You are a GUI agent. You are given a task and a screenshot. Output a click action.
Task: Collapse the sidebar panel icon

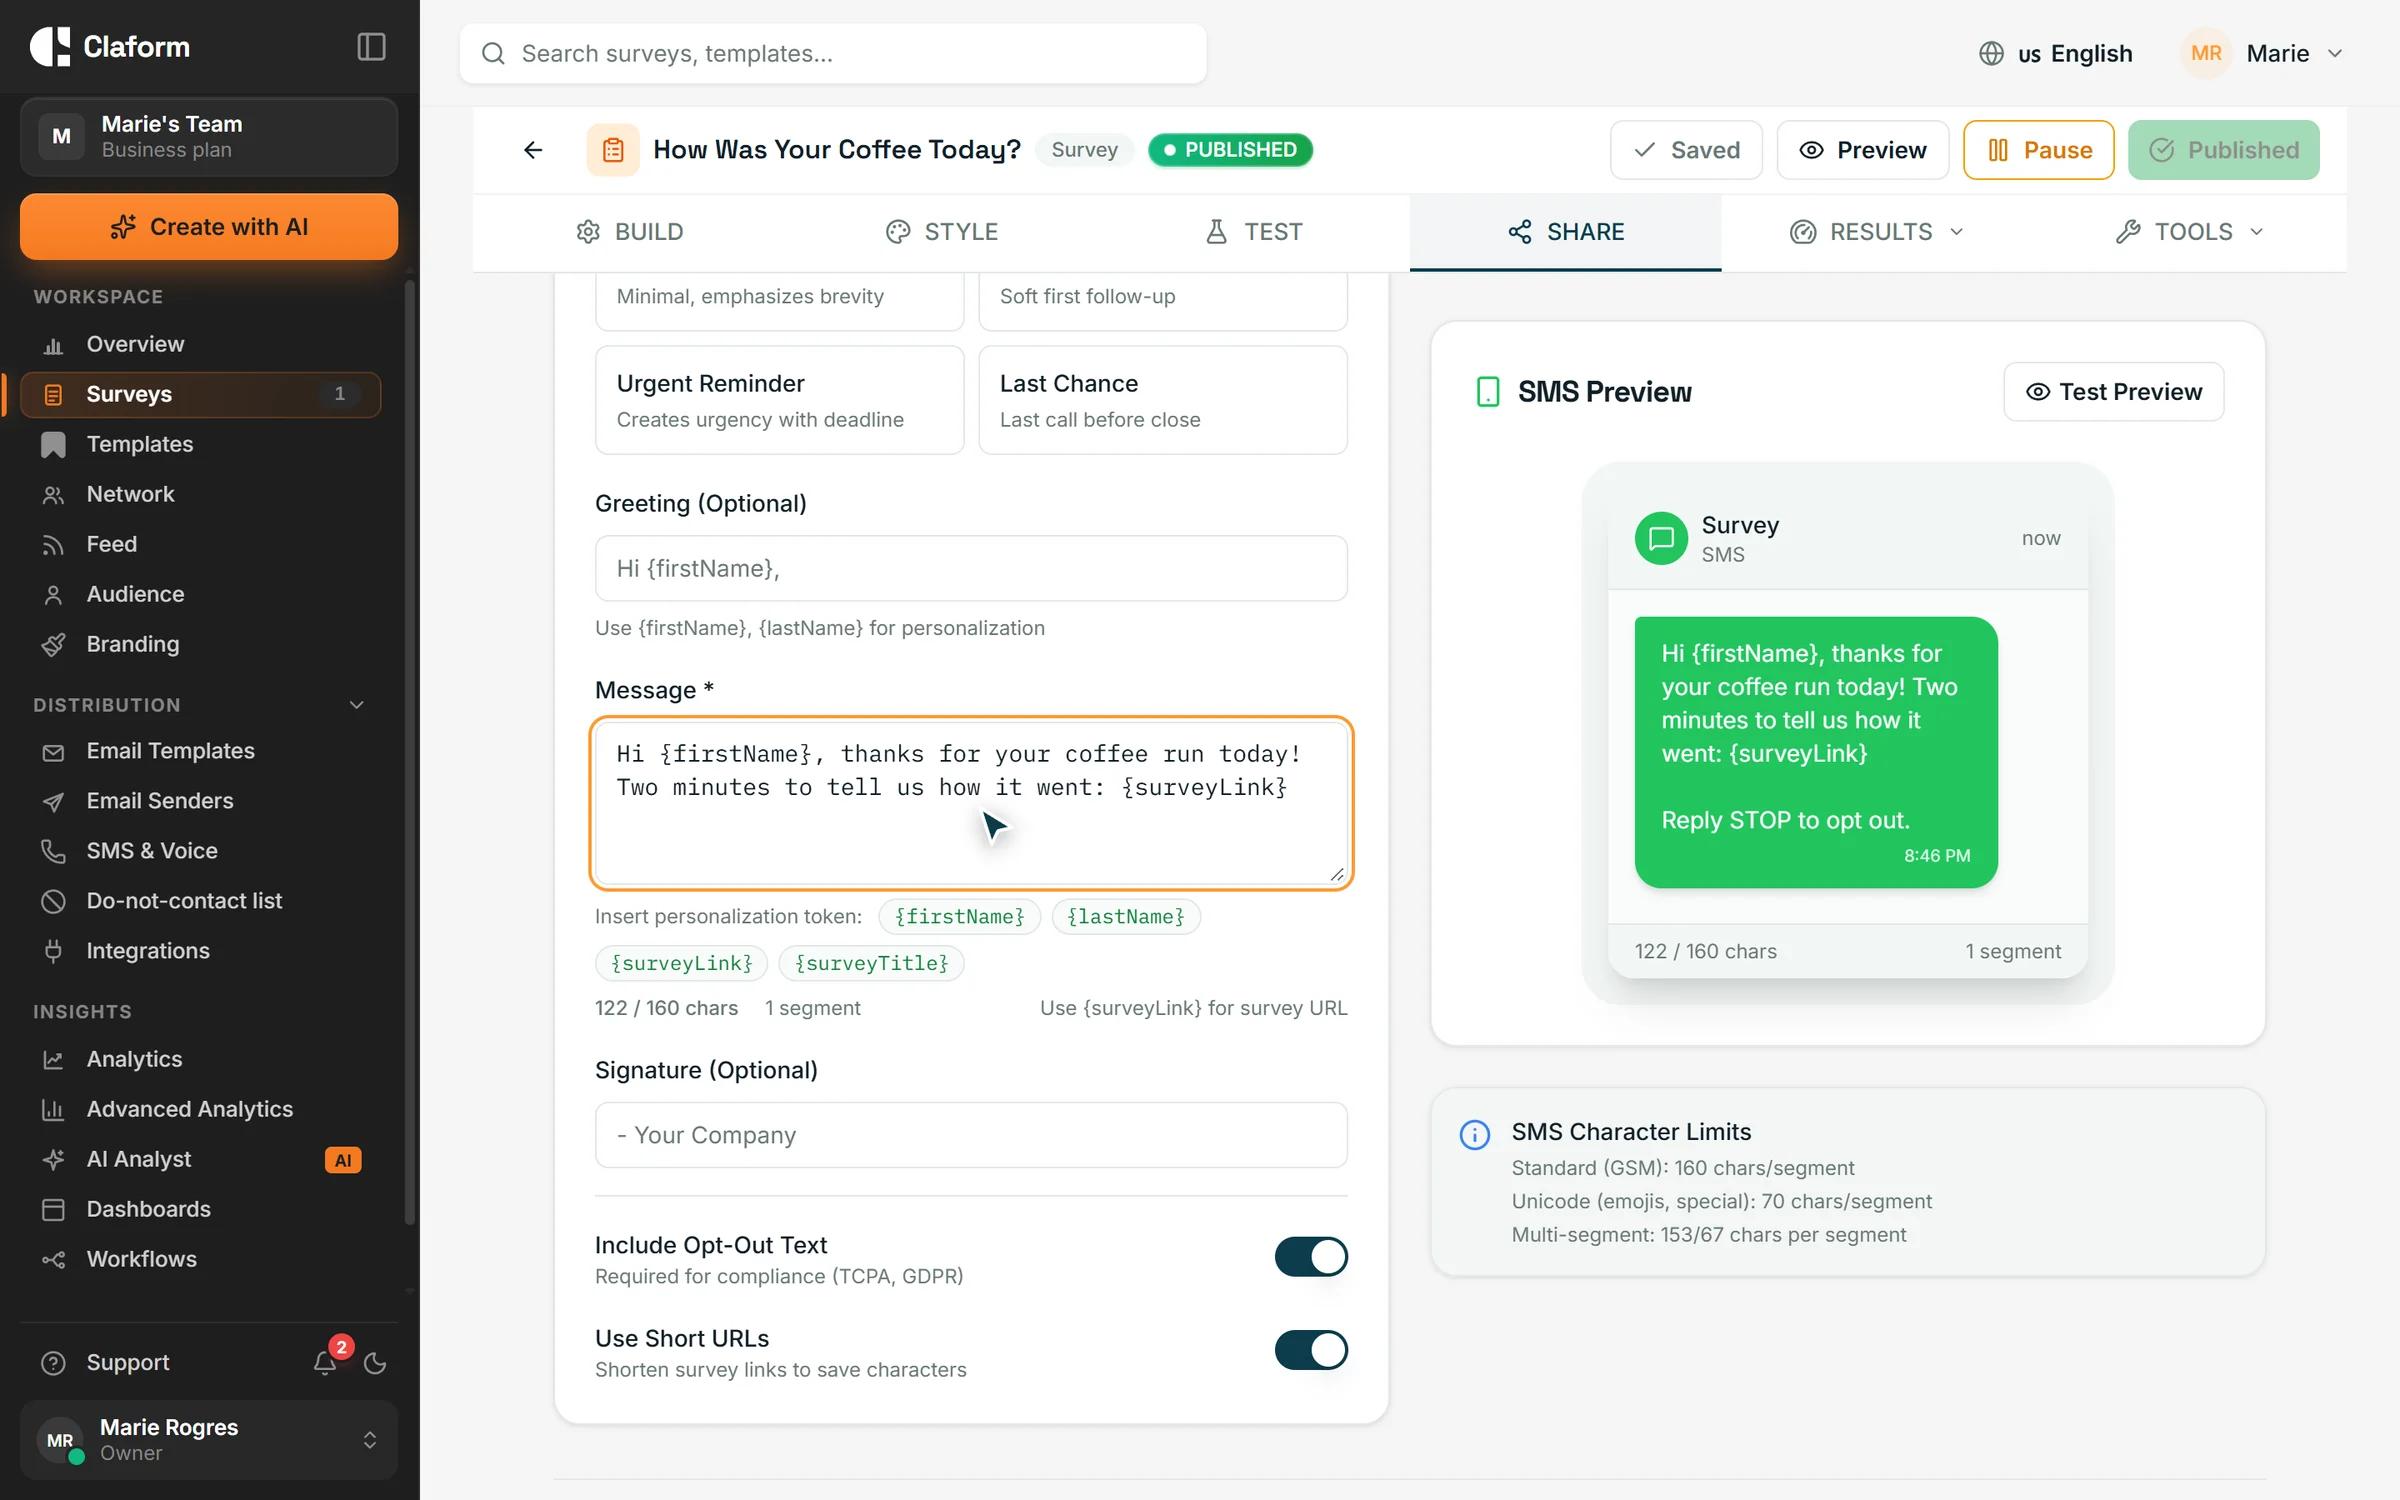coord(371,47)
